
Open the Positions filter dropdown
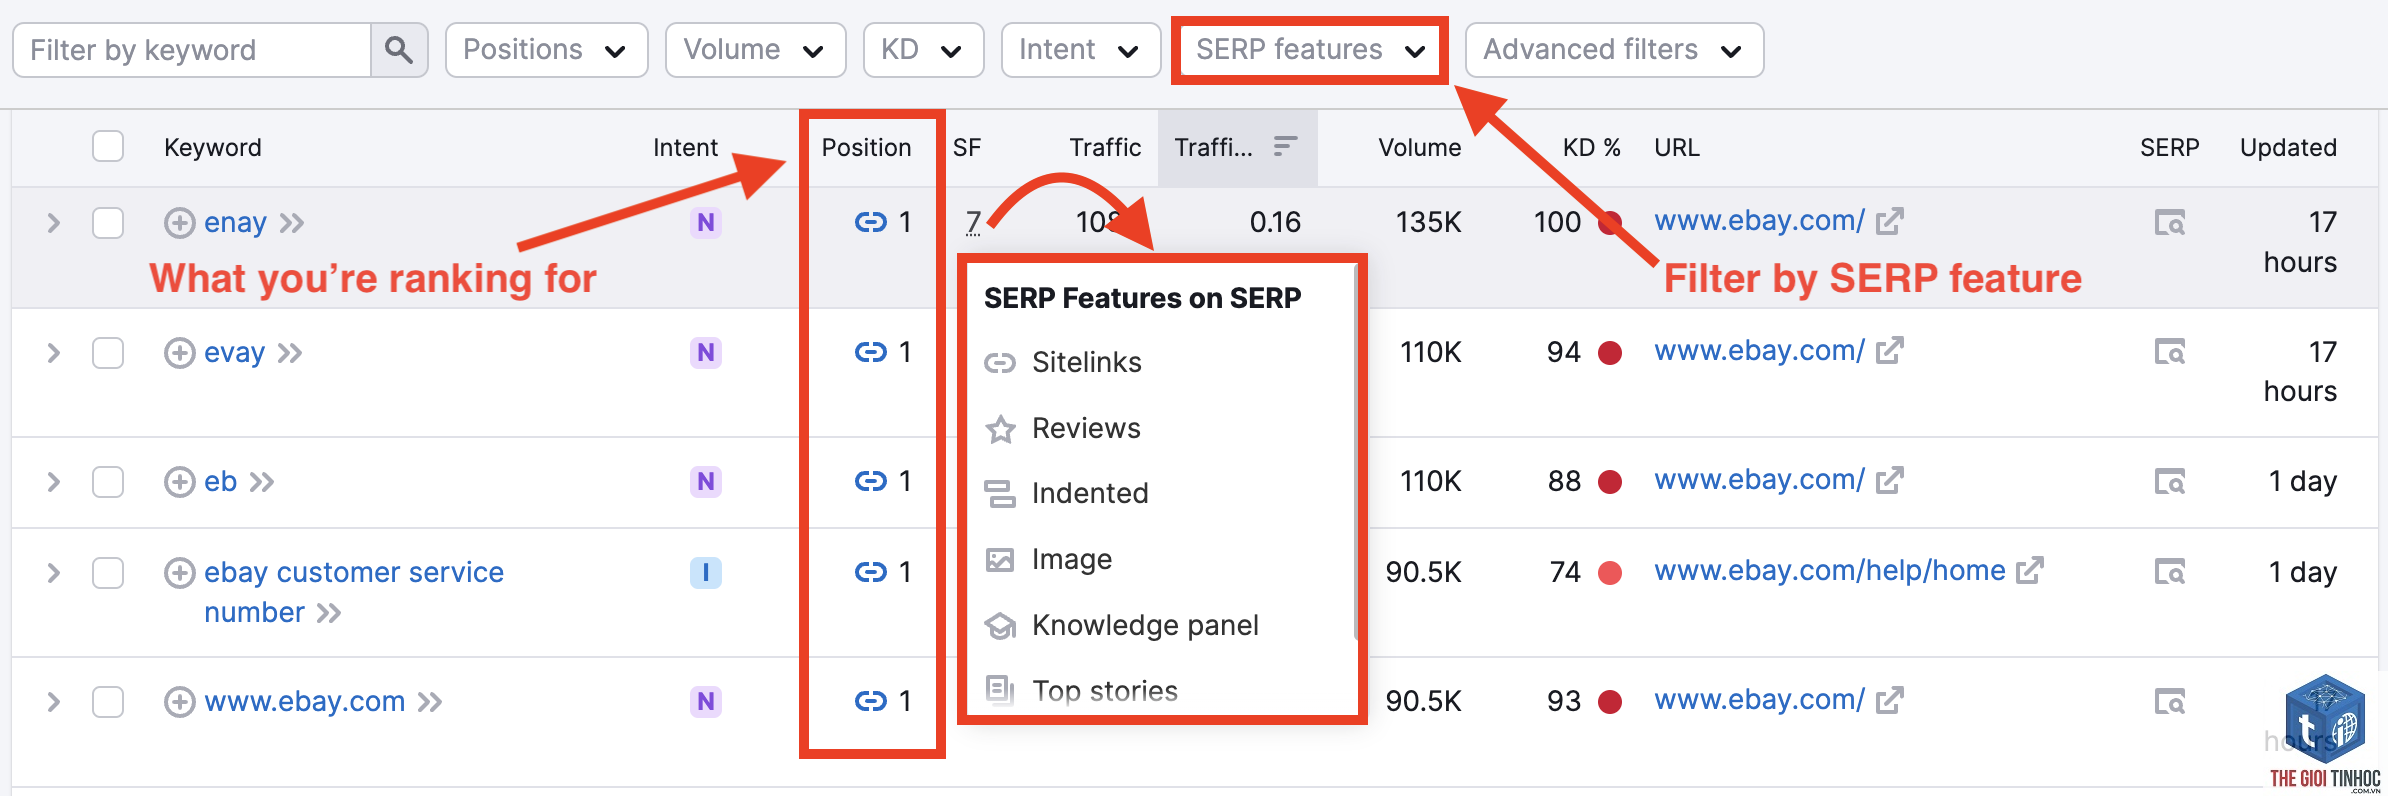point(546,50)
